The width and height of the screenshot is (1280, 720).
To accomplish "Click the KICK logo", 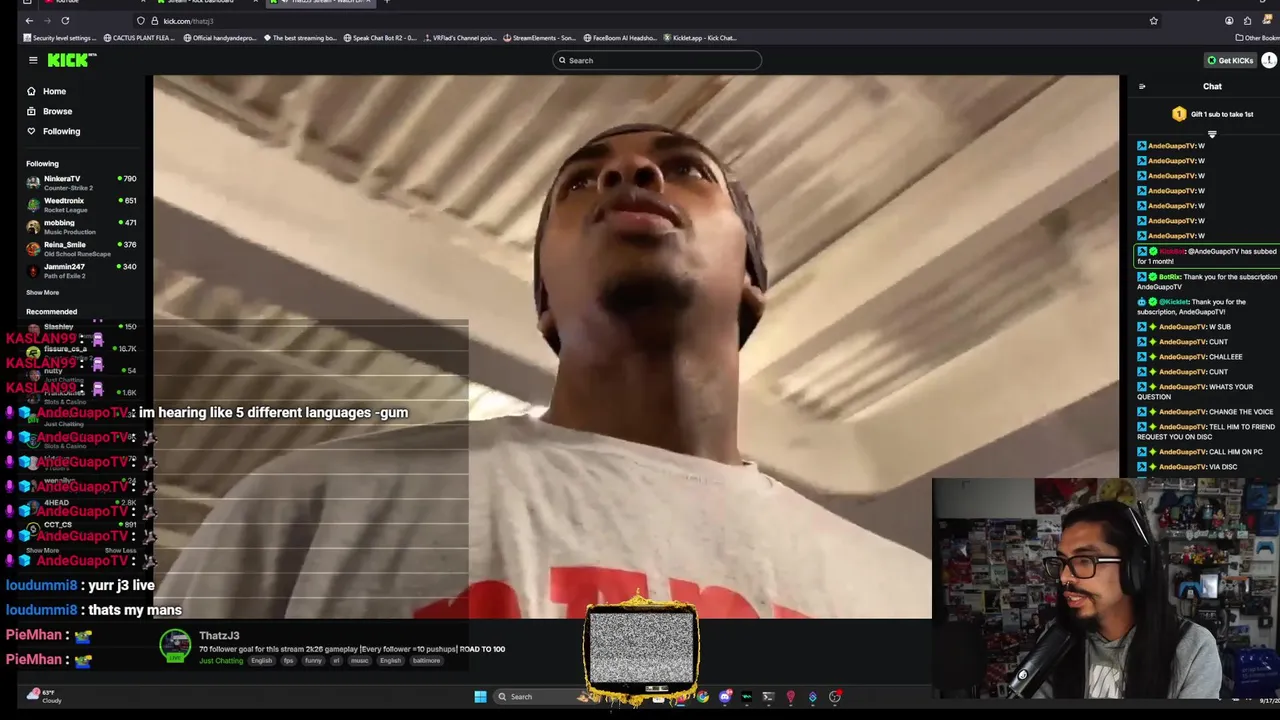I will coord(71,60).
